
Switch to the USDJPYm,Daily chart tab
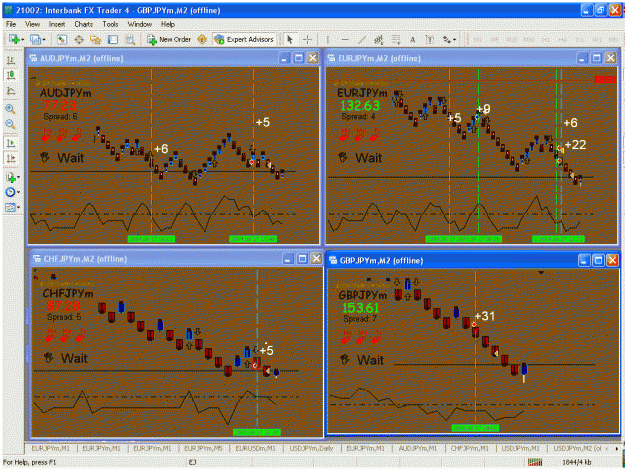point(311,448)
